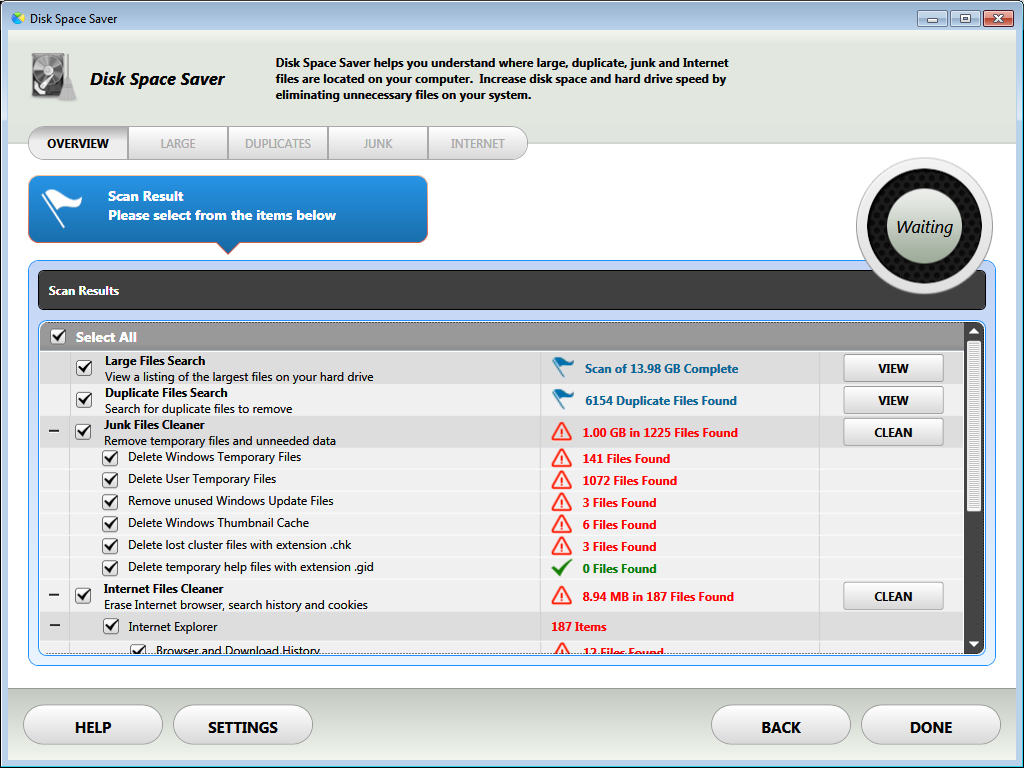Screen dimensions: 1024x768
Task: Switch to the DUPLICATES tab
Action: (278, 143)
